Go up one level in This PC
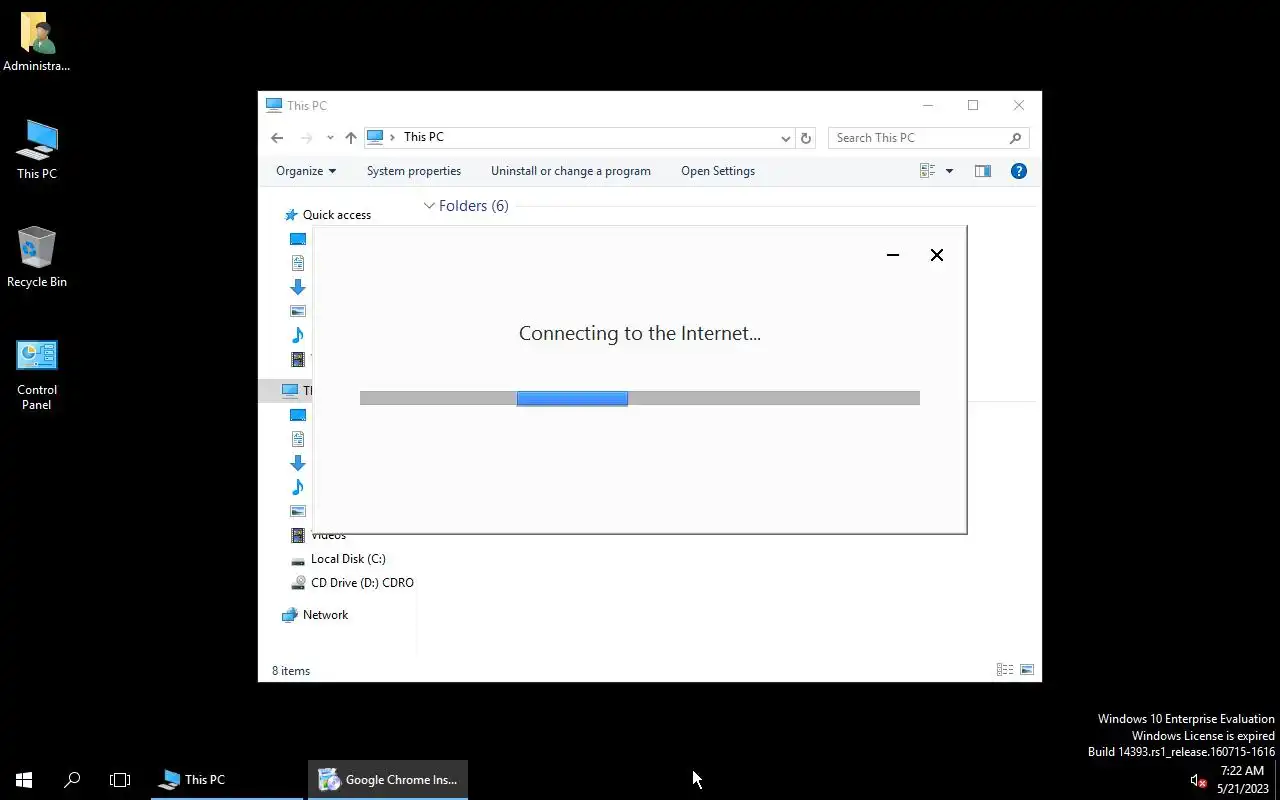Viewport: 1280px width, 800px height. [350, 138]
